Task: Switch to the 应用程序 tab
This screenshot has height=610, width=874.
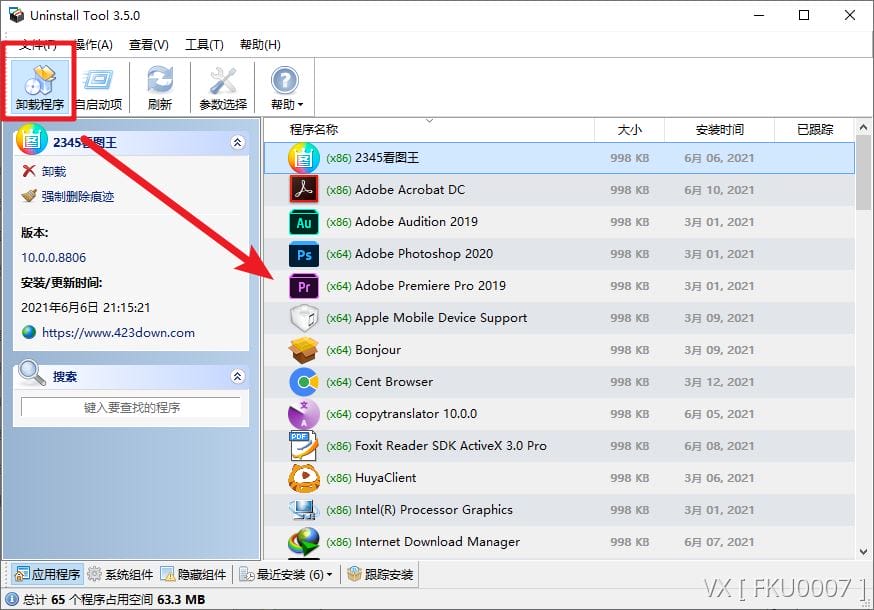Action: [47, 574]
